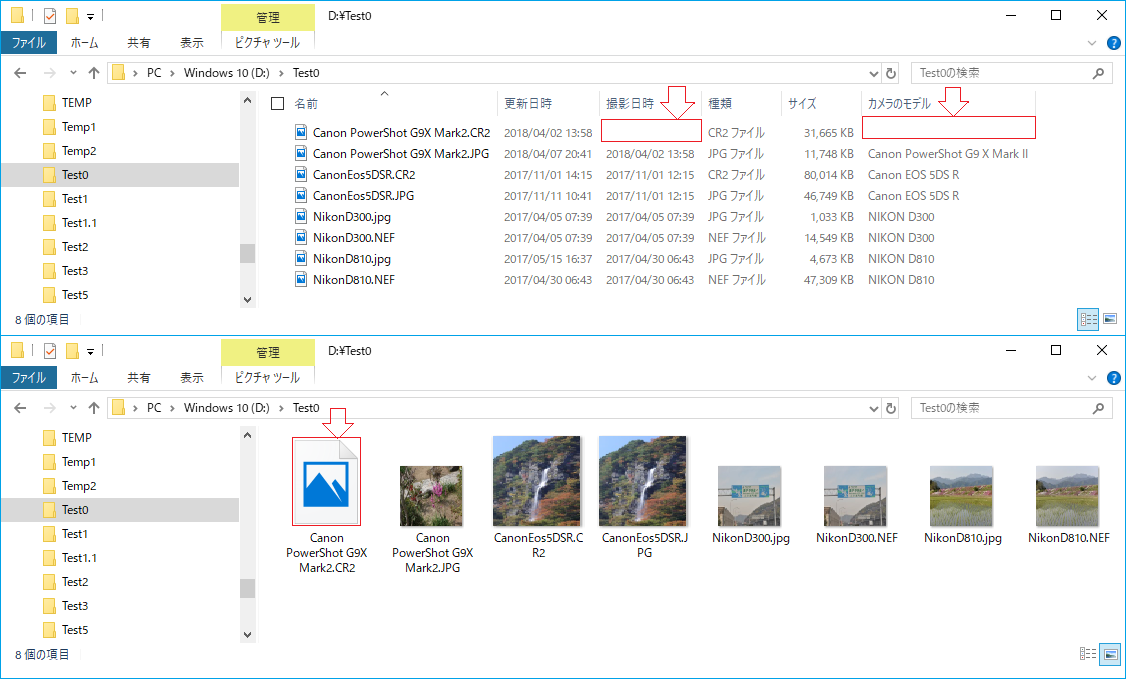
Task: Open Quick Access Toolbar dropdown in bottom window
Action: tap(90, 351)
